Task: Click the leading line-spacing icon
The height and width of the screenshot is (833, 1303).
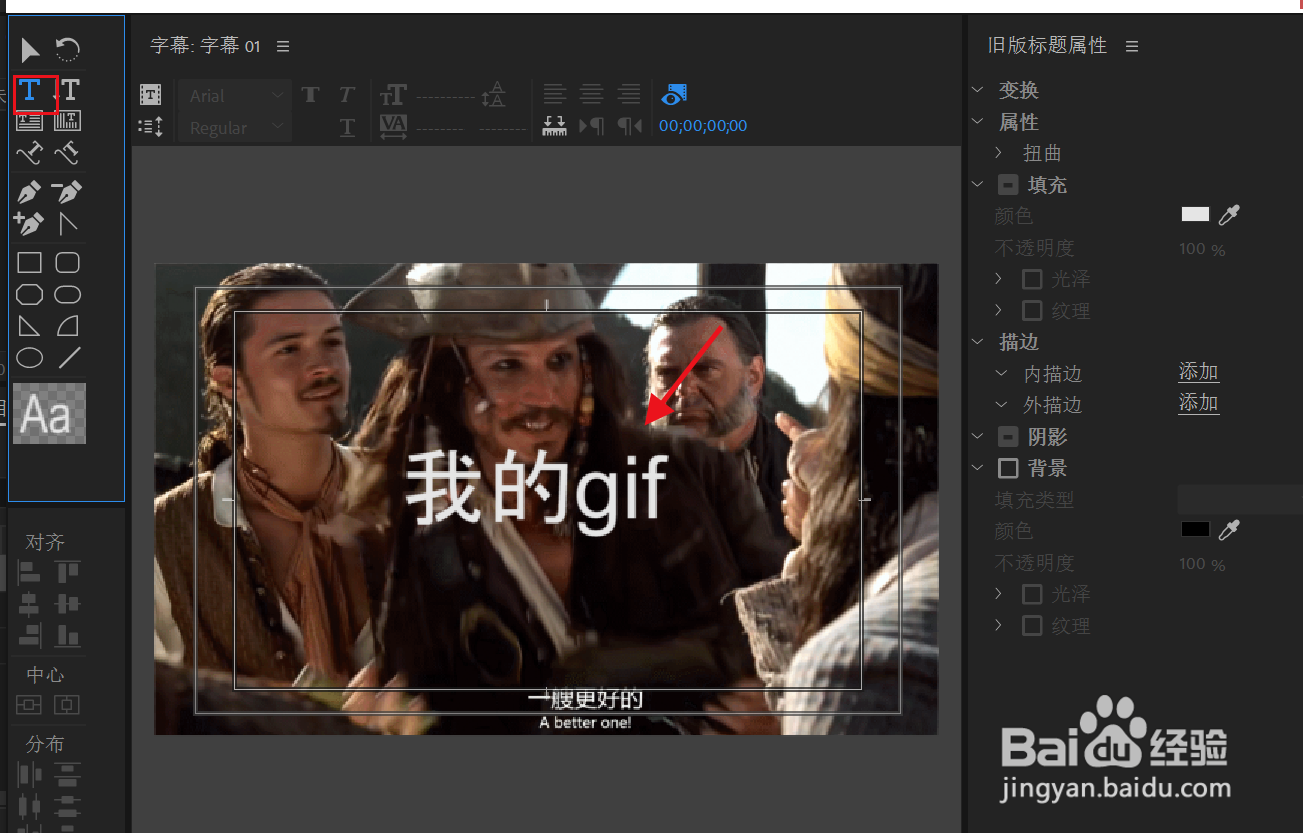Action: [x=493, y=95]
